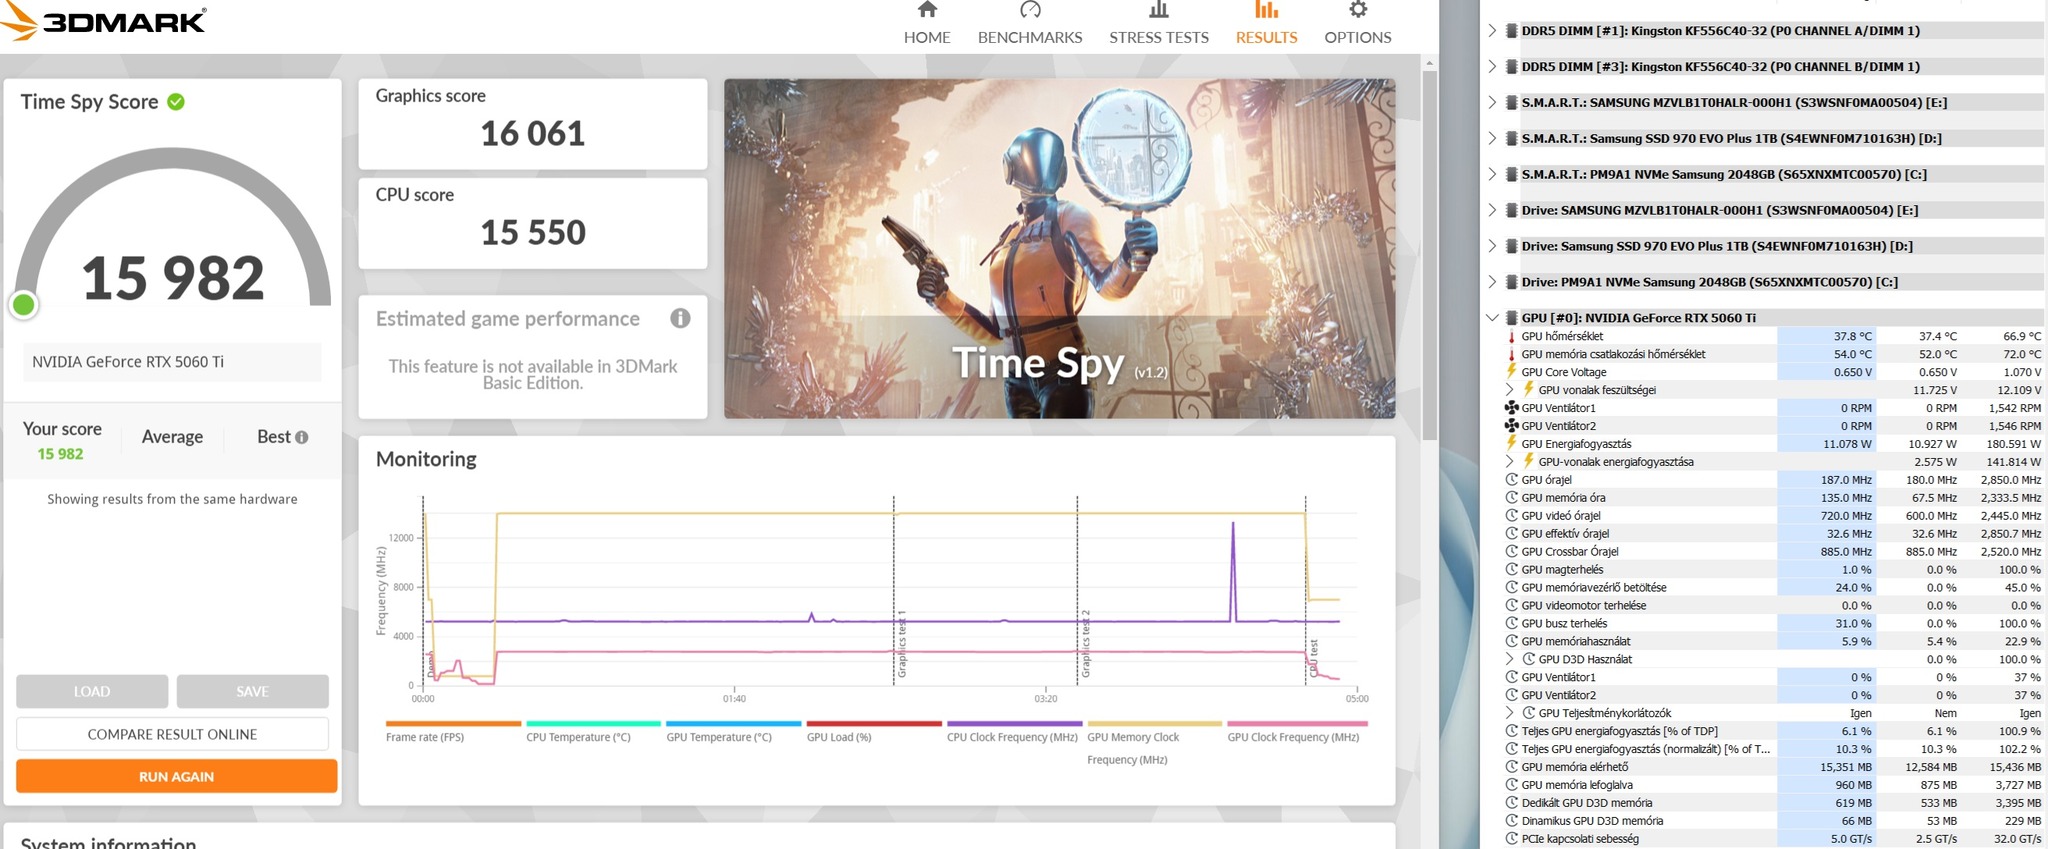The height and width of the screenshot is (849, 2048).
Task: Expand Drive: PM9A1 NVMe Samsung [C:] node
Action: (x=1492, y=282)
